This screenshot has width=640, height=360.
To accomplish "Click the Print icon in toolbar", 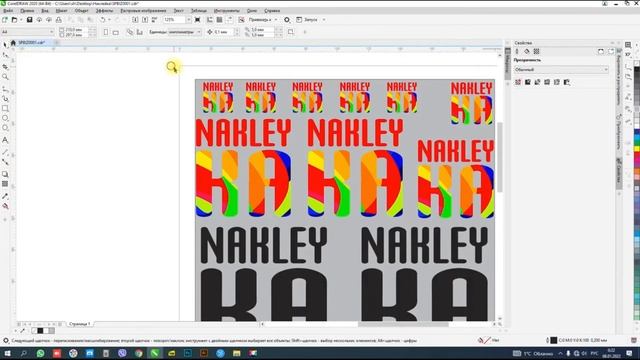I will [x=58, y=20].
